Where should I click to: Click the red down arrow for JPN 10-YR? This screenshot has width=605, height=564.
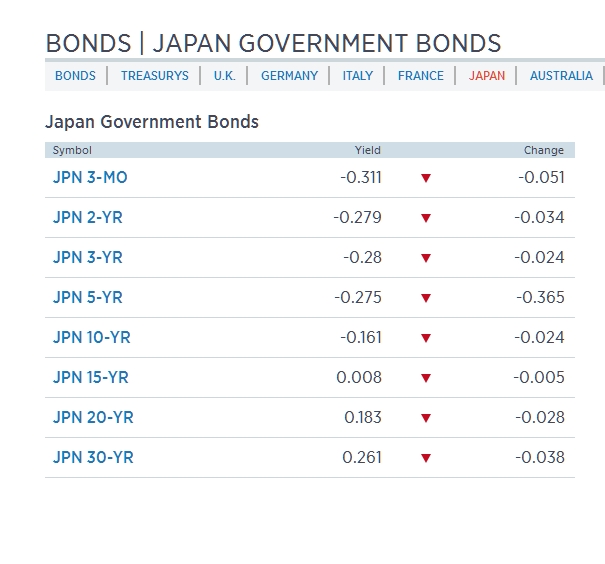pyautogui.click(x=425, y=338)
